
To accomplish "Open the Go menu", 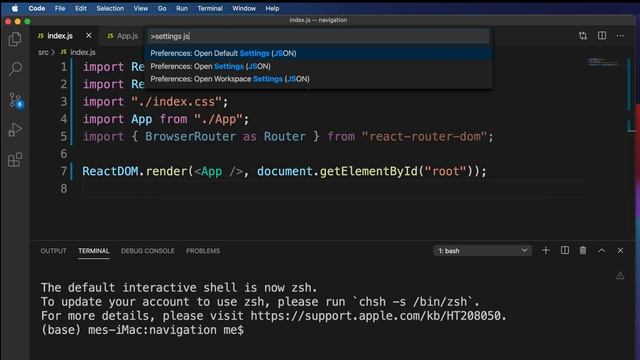I will [x=162, y=8].
